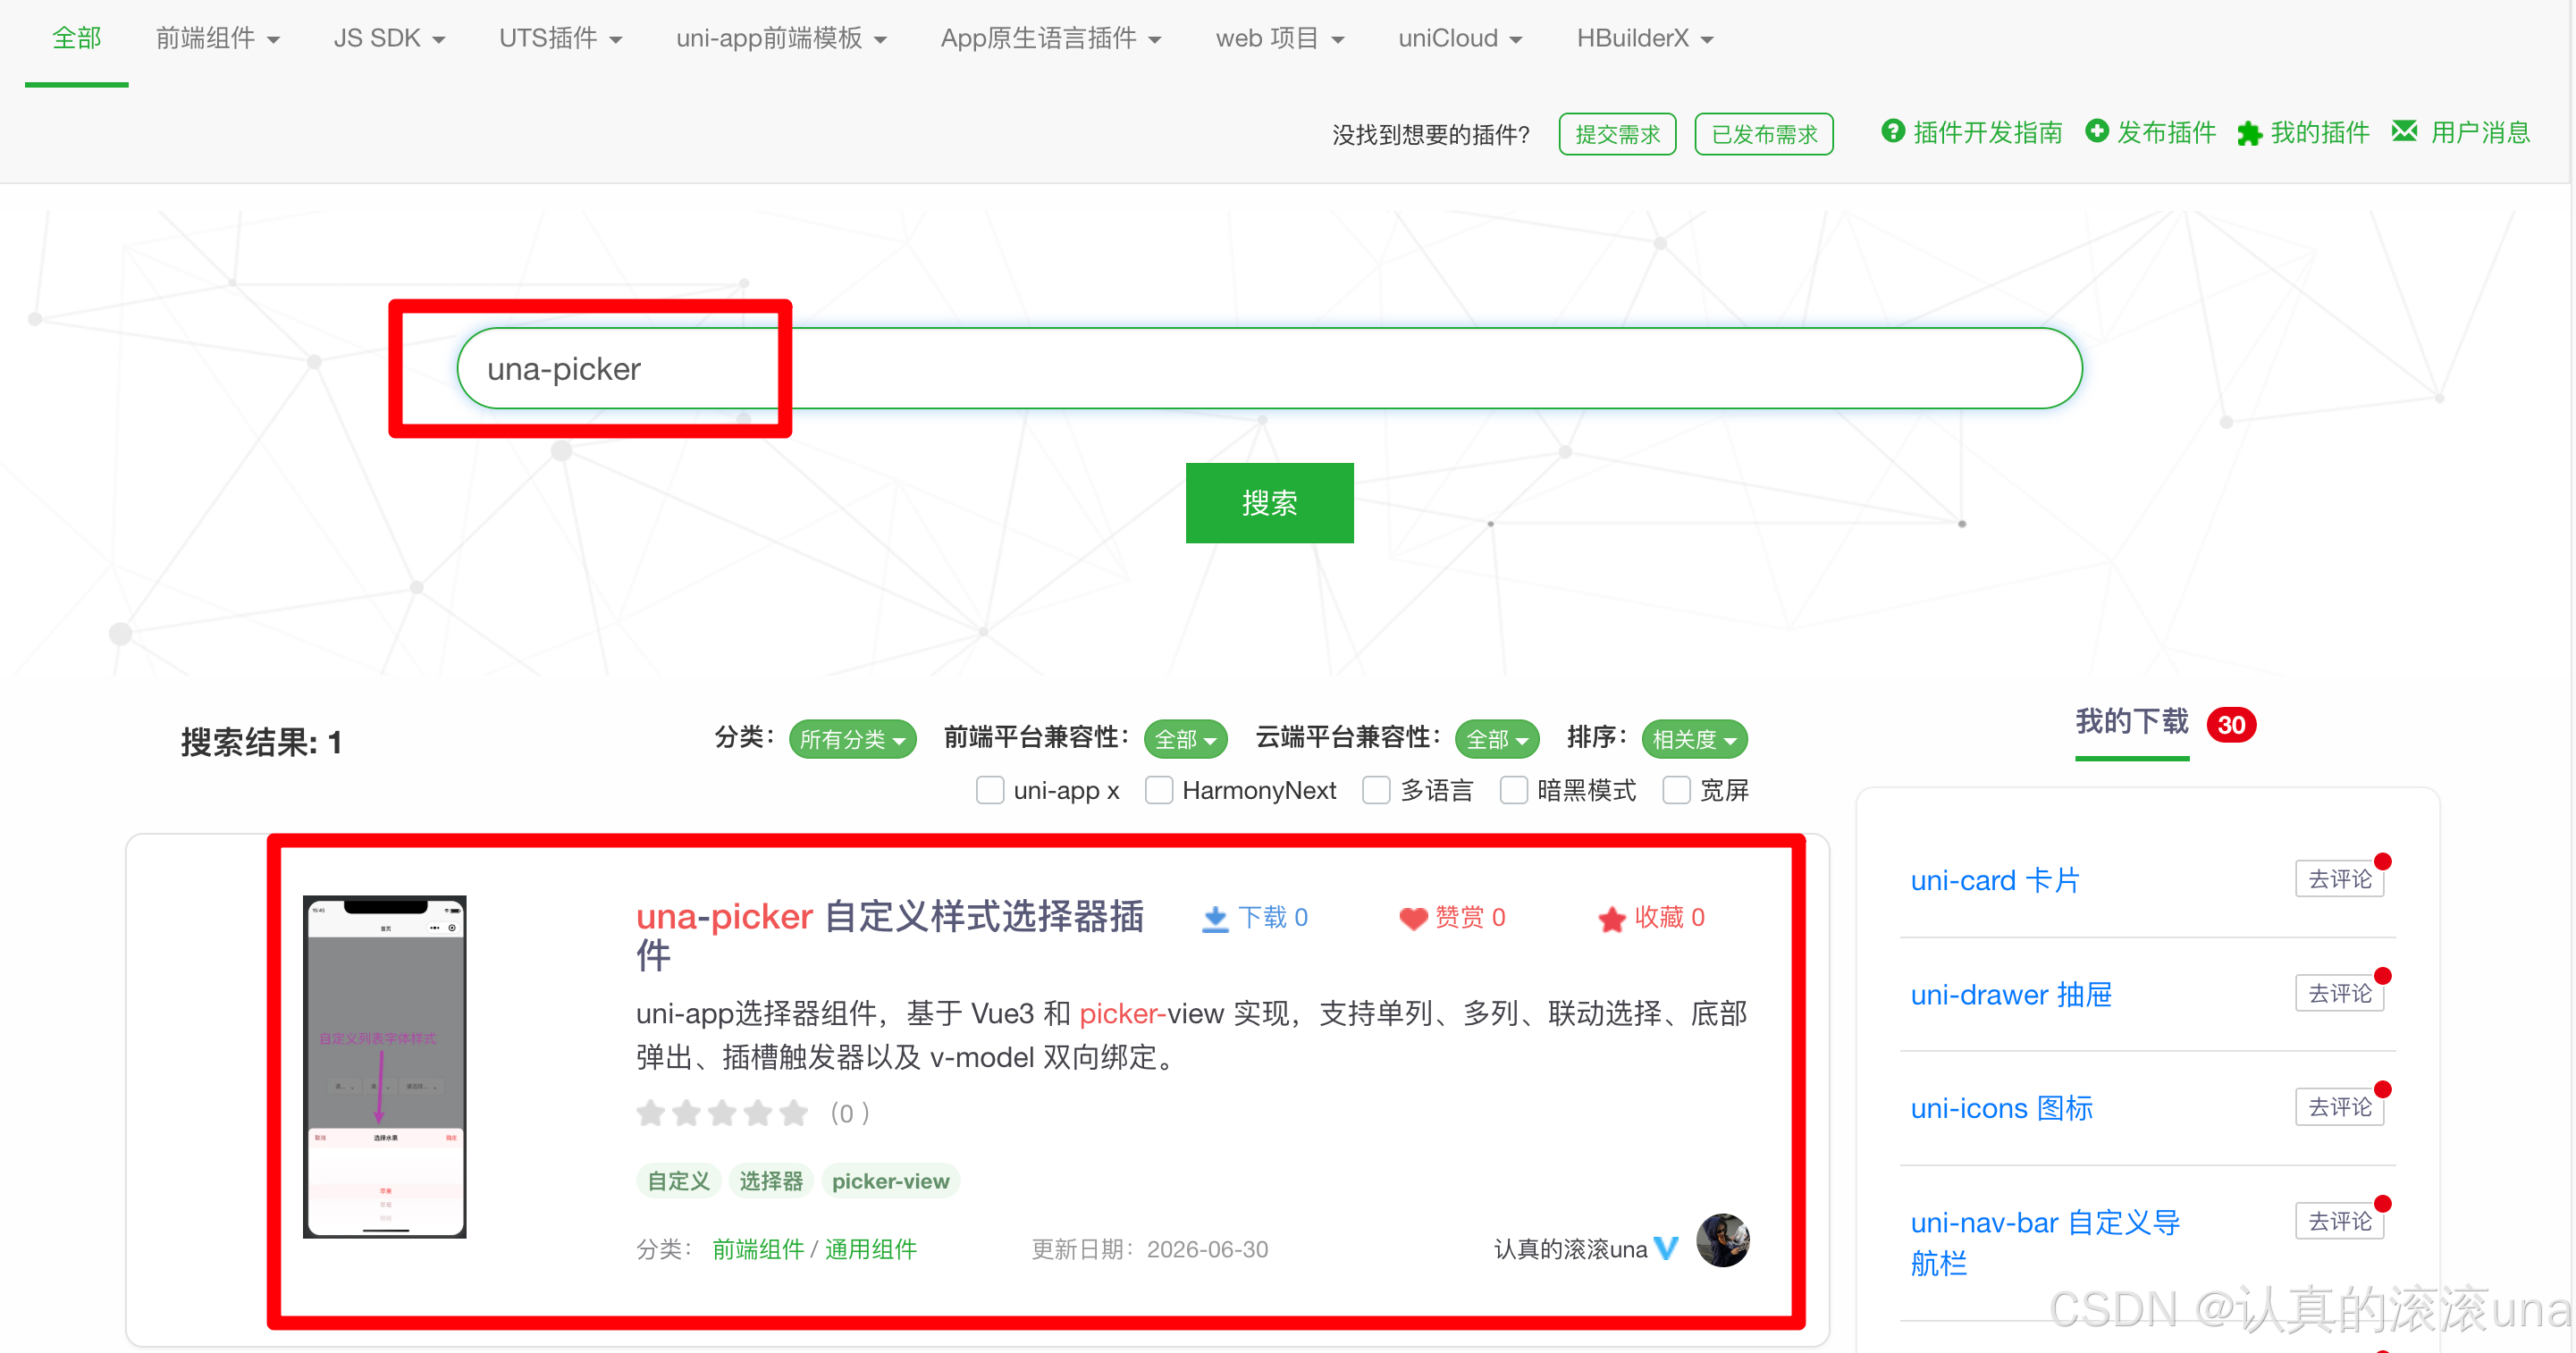Expand the 前端组件 menu
Screen dimensions: 2576x1353
[x=217, y=38]
